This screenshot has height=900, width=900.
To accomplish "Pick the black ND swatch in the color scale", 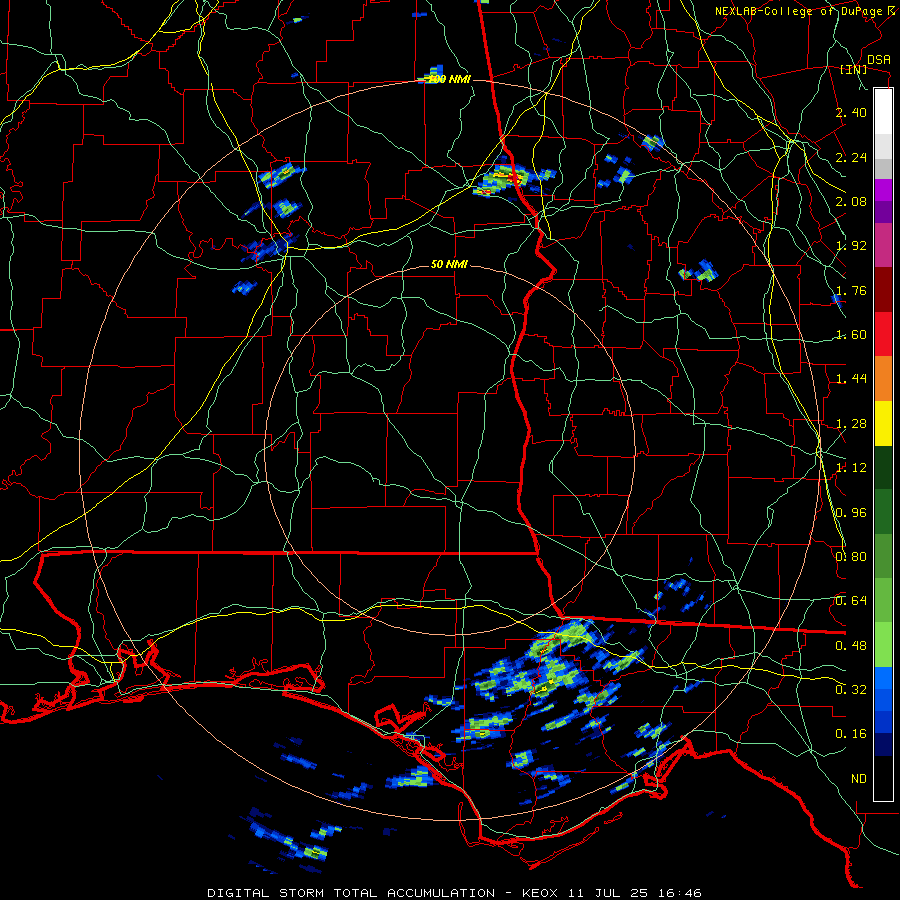I will click(x=883, y=779).
